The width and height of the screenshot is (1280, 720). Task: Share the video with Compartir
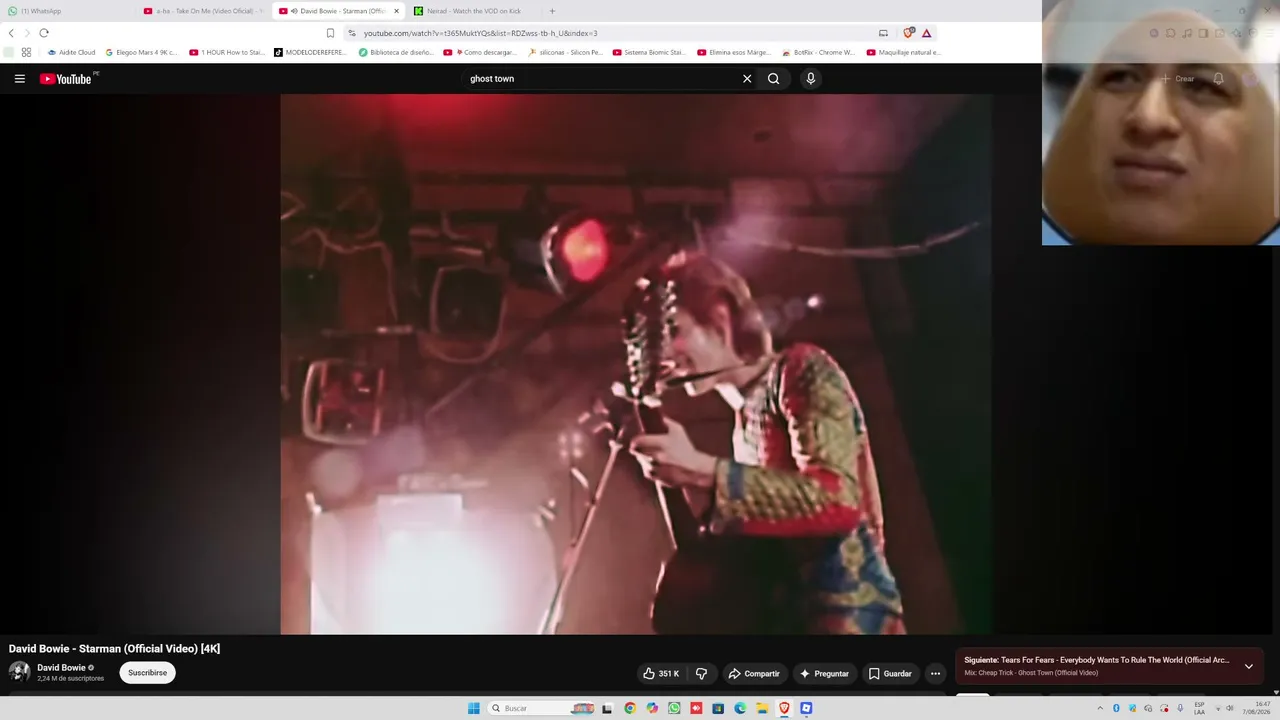[754, 674]
